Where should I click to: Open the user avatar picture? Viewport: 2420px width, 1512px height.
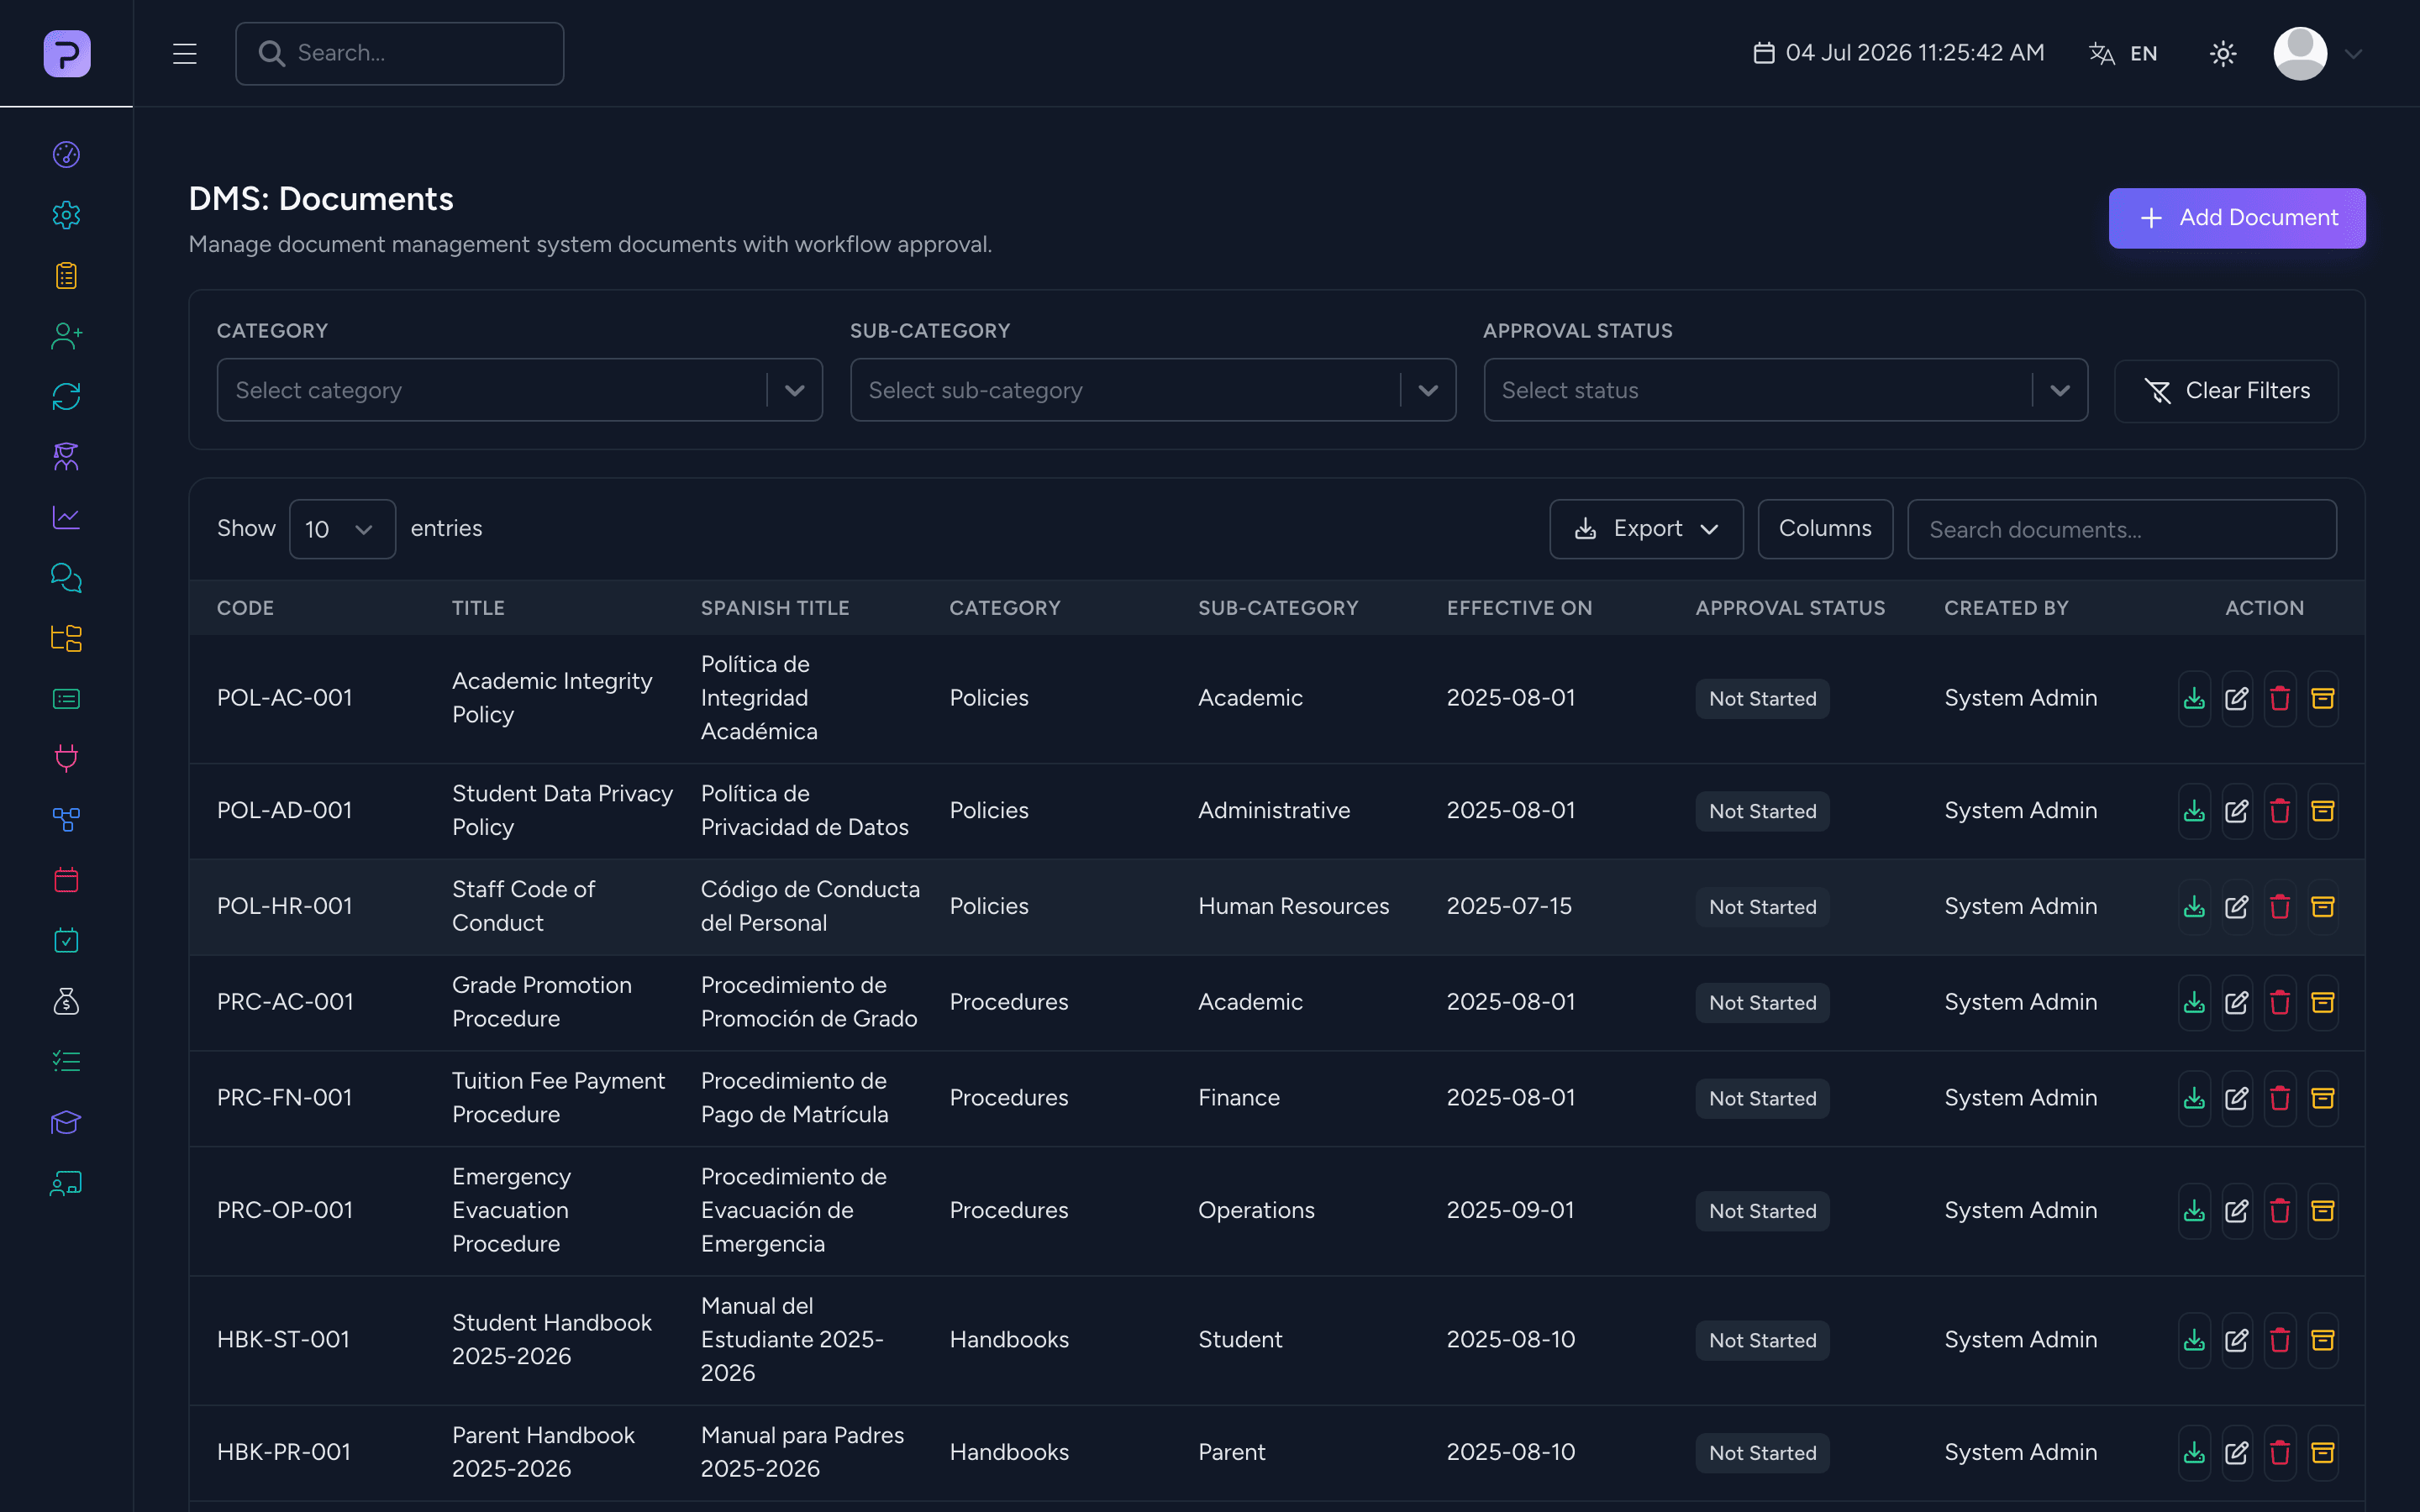(2300, 53)
